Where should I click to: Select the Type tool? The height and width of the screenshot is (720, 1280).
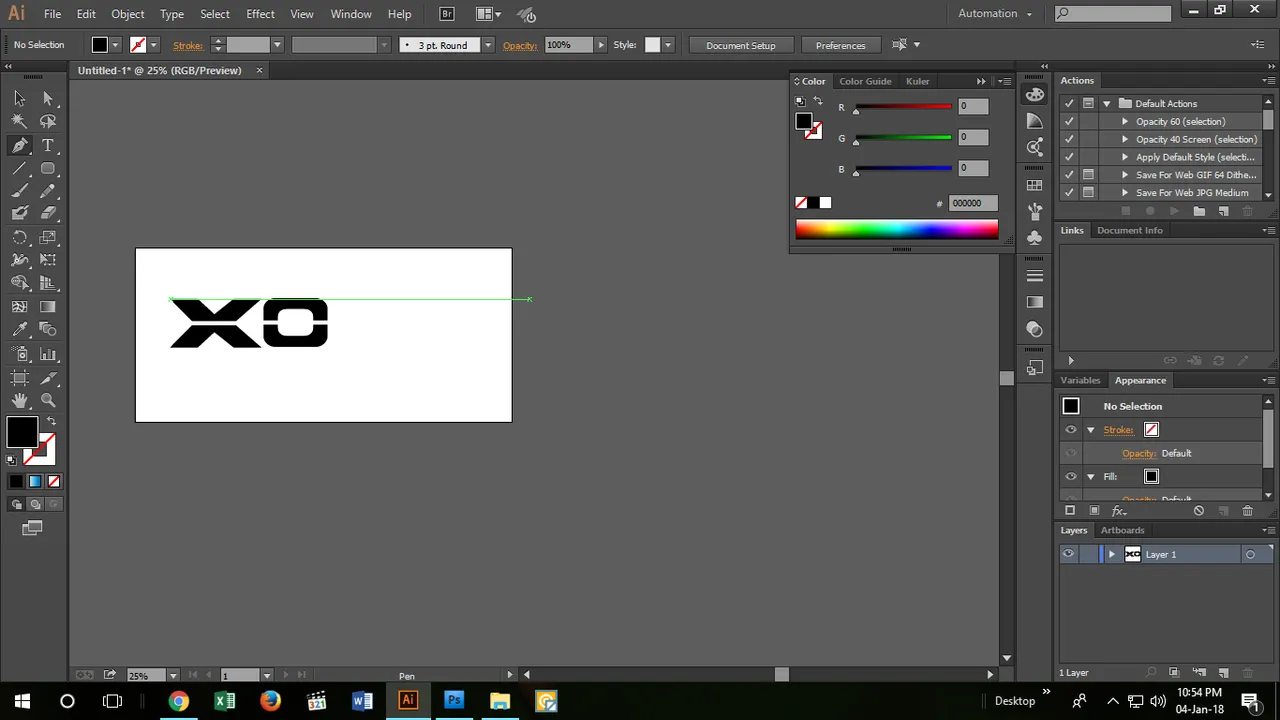[x=48, y=145]
